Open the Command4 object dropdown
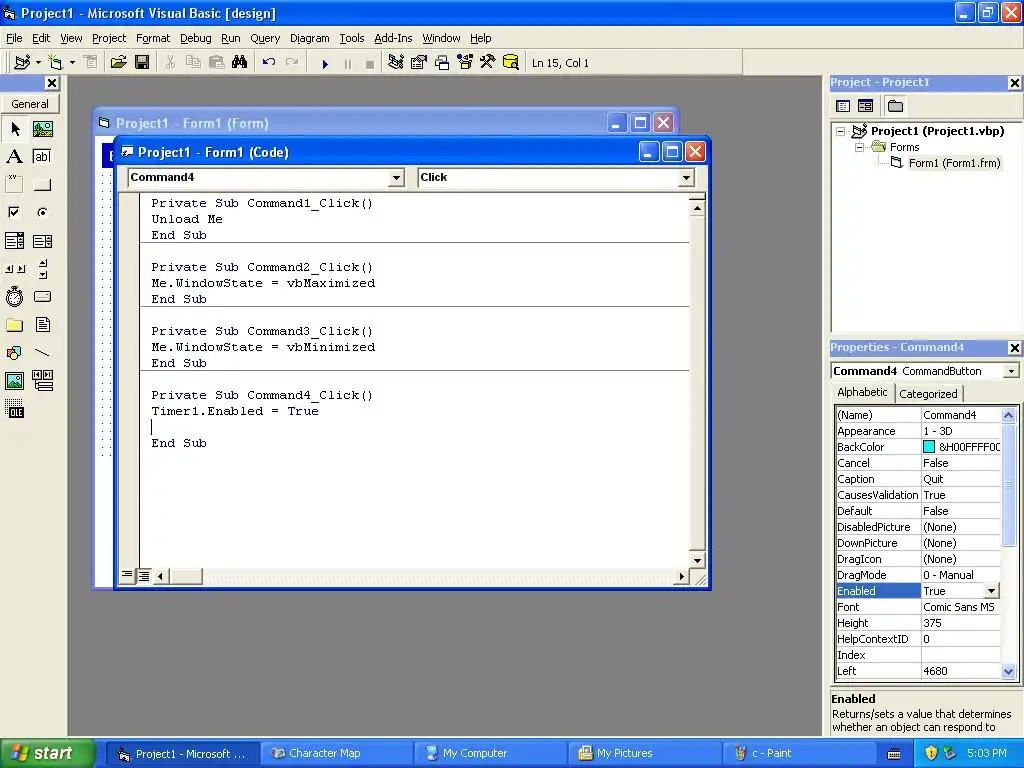 [396, 178]
